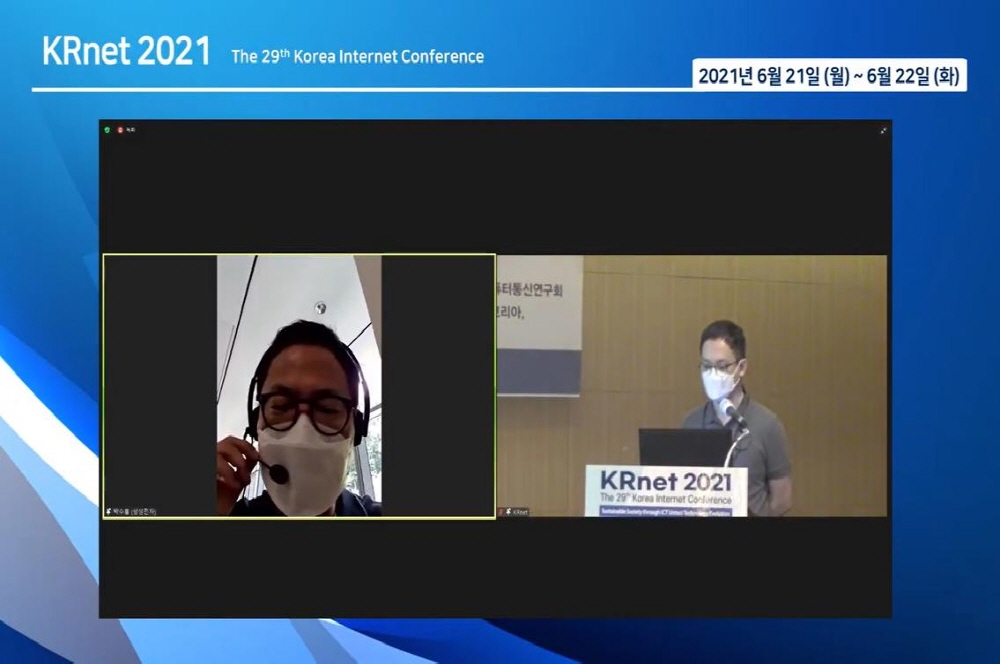
Task: Click the date badge showing 2021년 6월 21일
Action: [829, 77]
